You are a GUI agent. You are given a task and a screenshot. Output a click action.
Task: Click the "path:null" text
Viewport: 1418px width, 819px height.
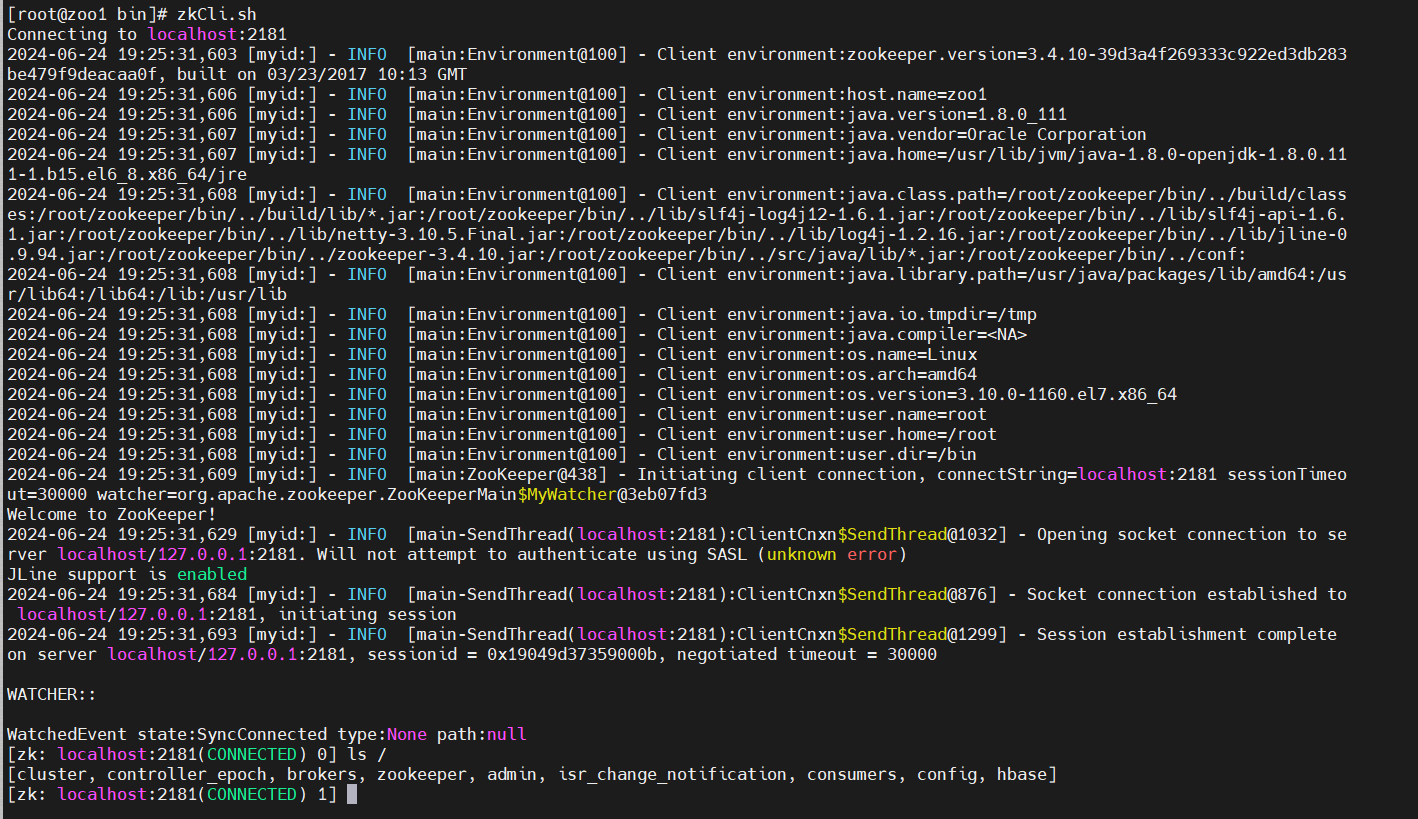[482, 734]
